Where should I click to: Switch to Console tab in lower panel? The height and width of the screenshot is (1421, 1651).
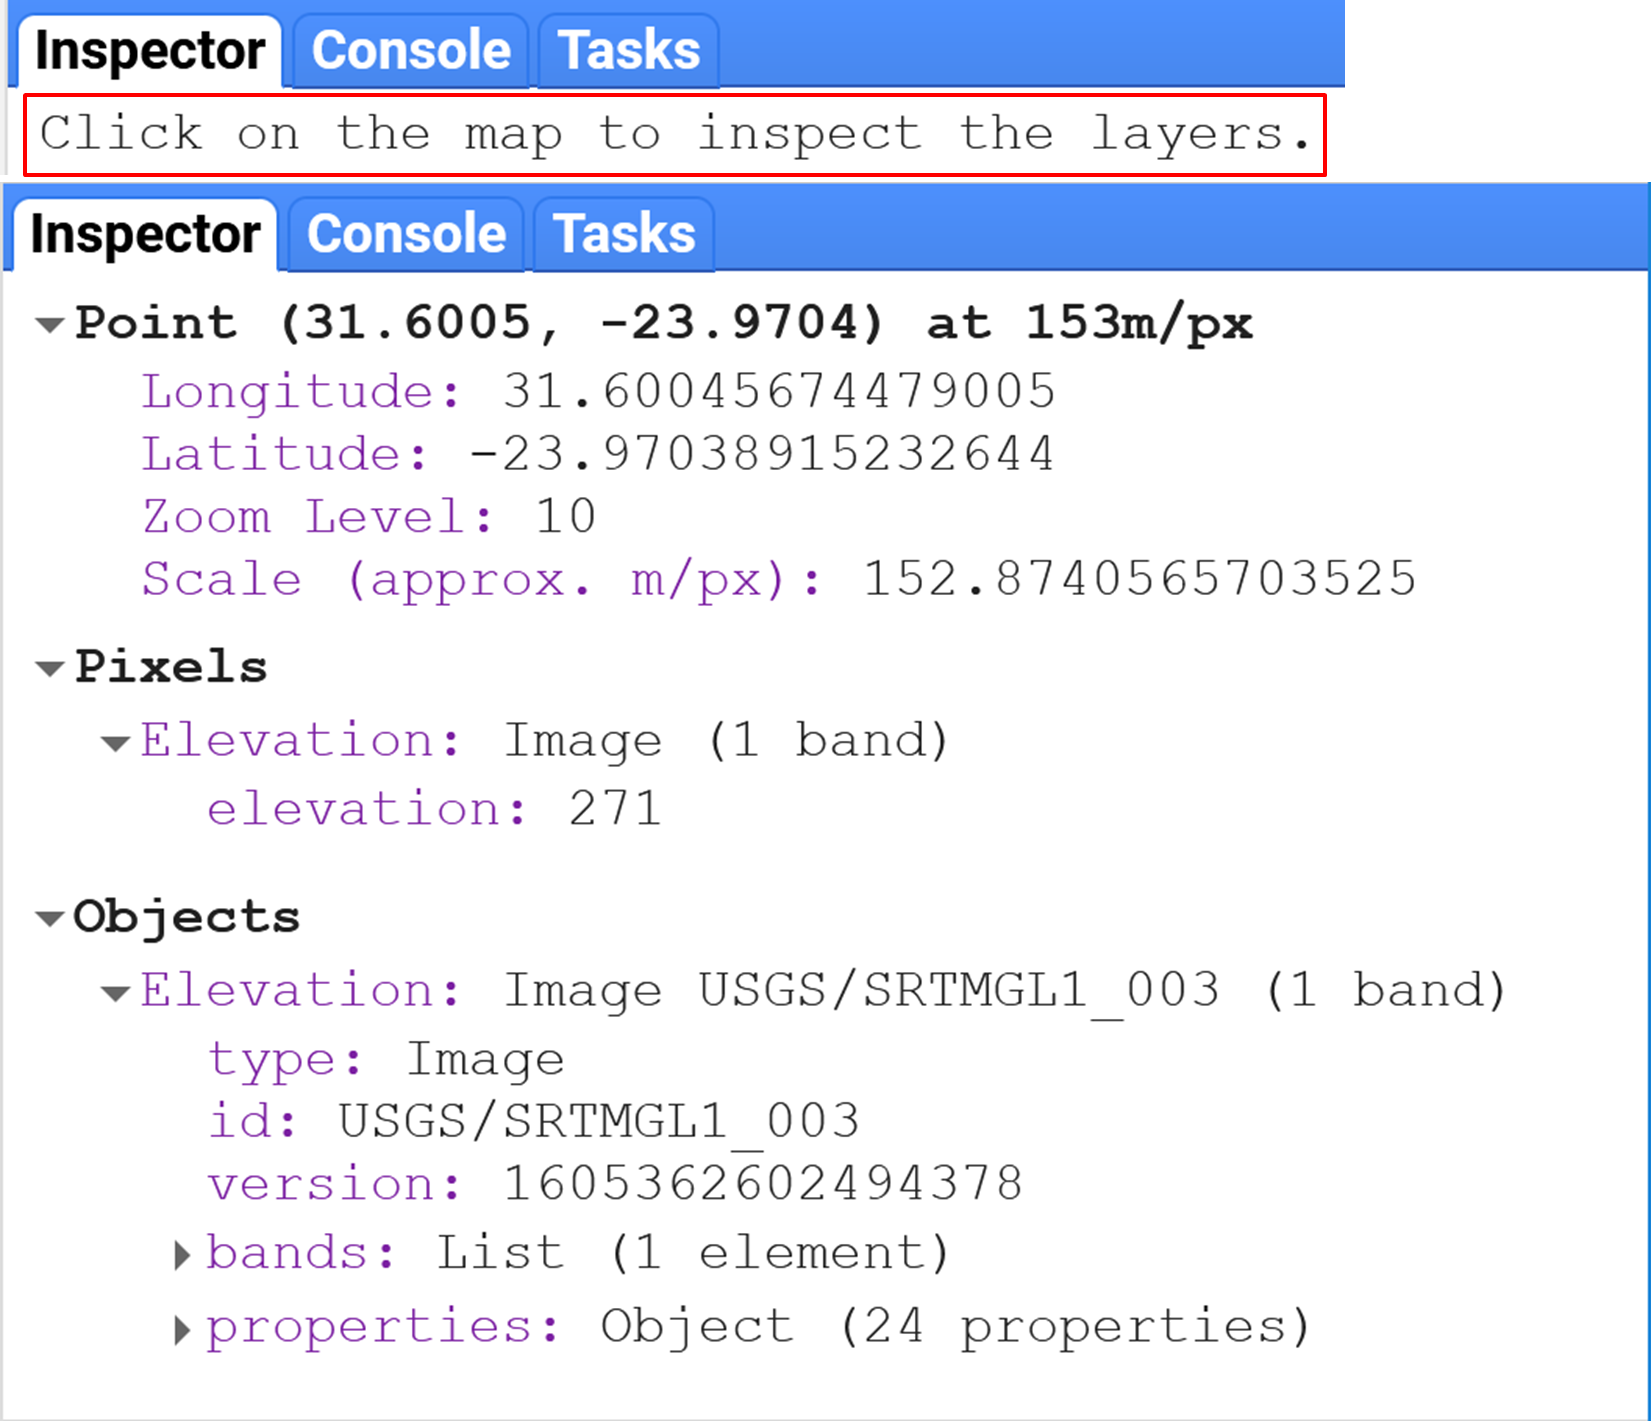pos(406,235)
